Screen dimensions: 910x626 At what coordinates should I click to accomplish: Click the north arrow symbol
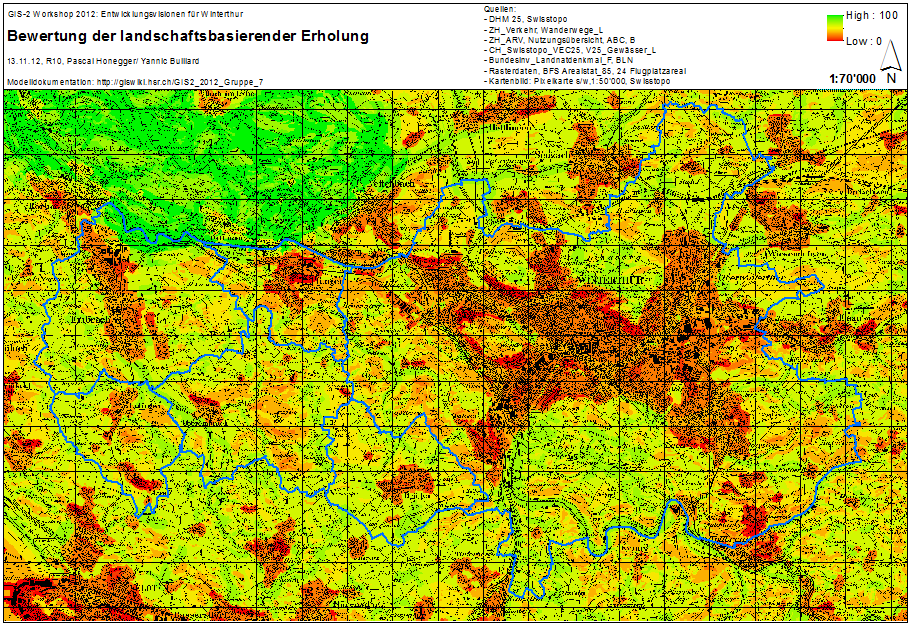pyautogui.click(x=890, y=70)
